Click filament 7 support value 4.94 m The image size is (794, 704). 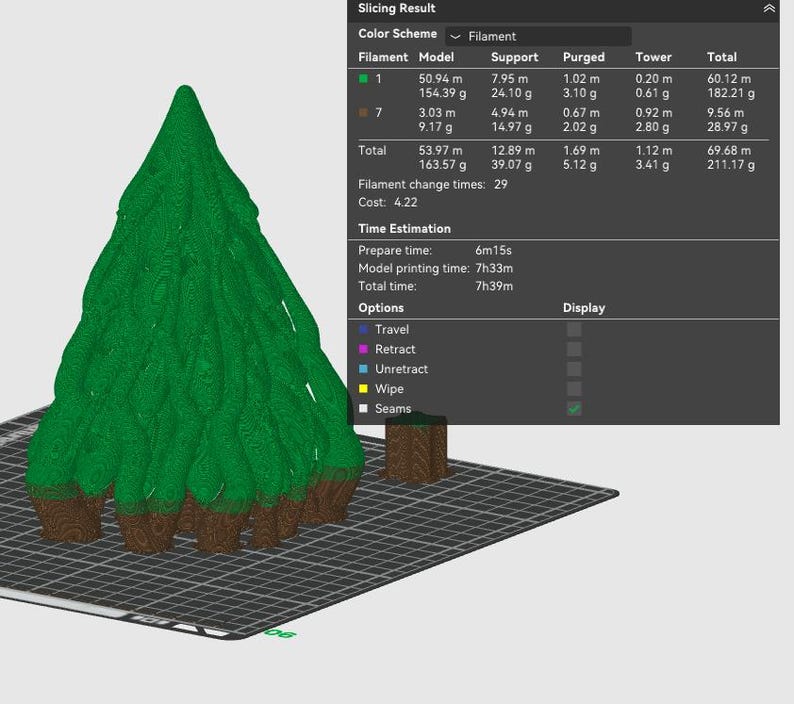[509, 113]
